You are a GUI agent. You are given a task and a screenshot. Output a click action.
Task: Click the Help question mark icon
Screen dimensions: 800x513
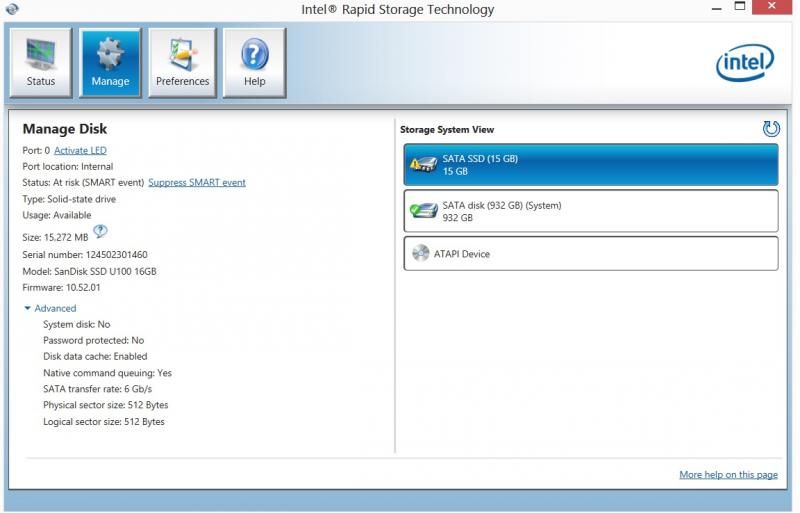[255, 54]
